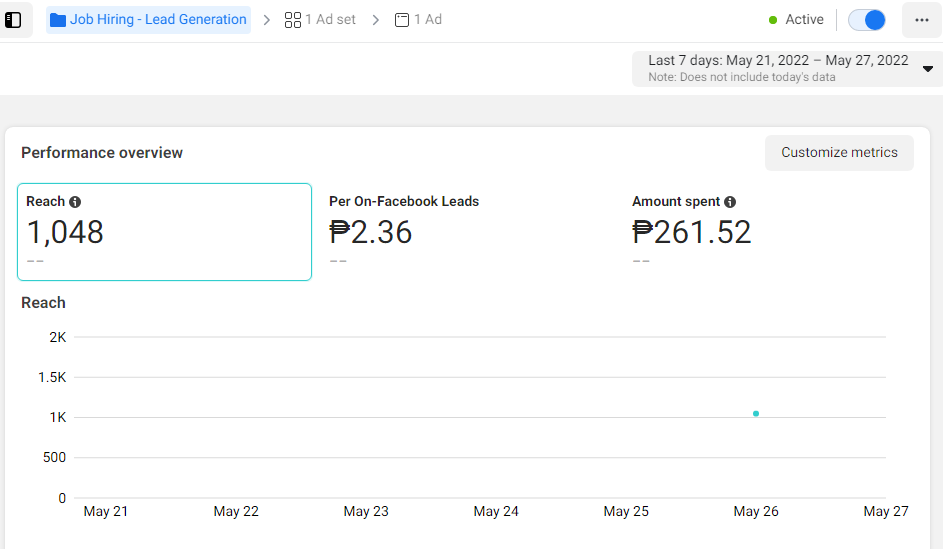Click the ad page icon

click(x=402, y=20)
